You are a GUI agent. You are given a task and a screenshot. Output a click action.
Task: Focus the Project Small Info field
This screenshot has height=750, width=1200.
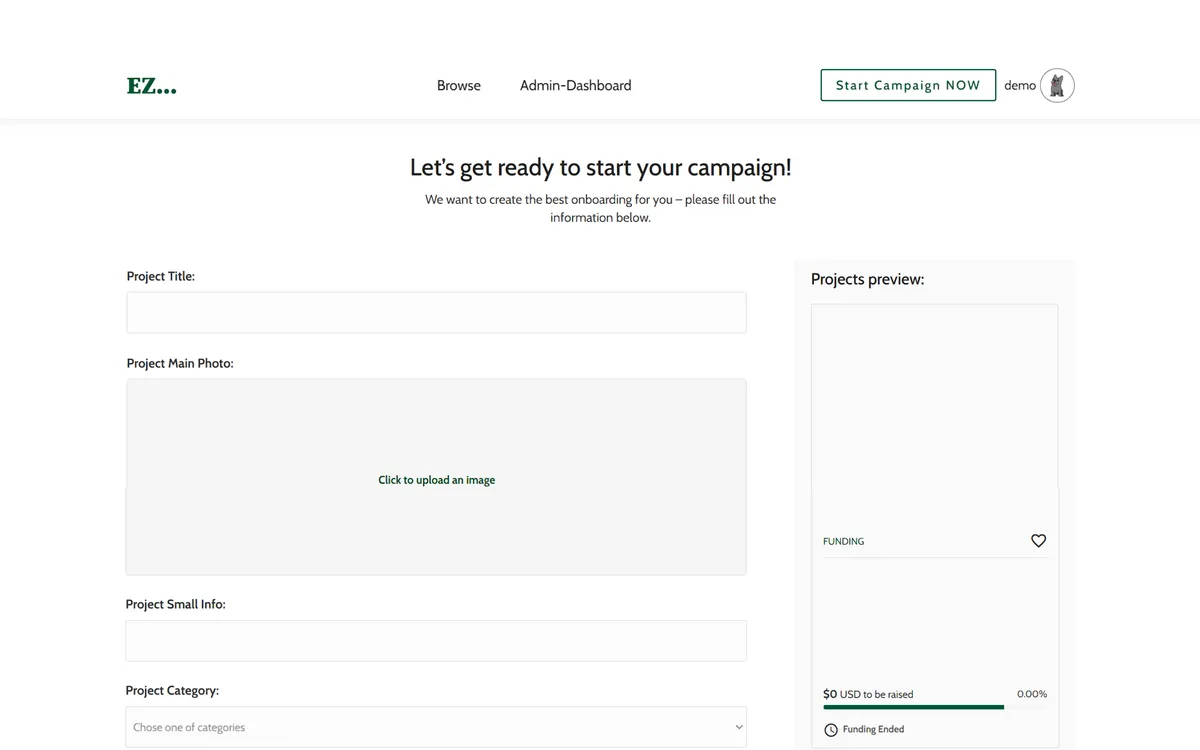[x=436, y=641]
